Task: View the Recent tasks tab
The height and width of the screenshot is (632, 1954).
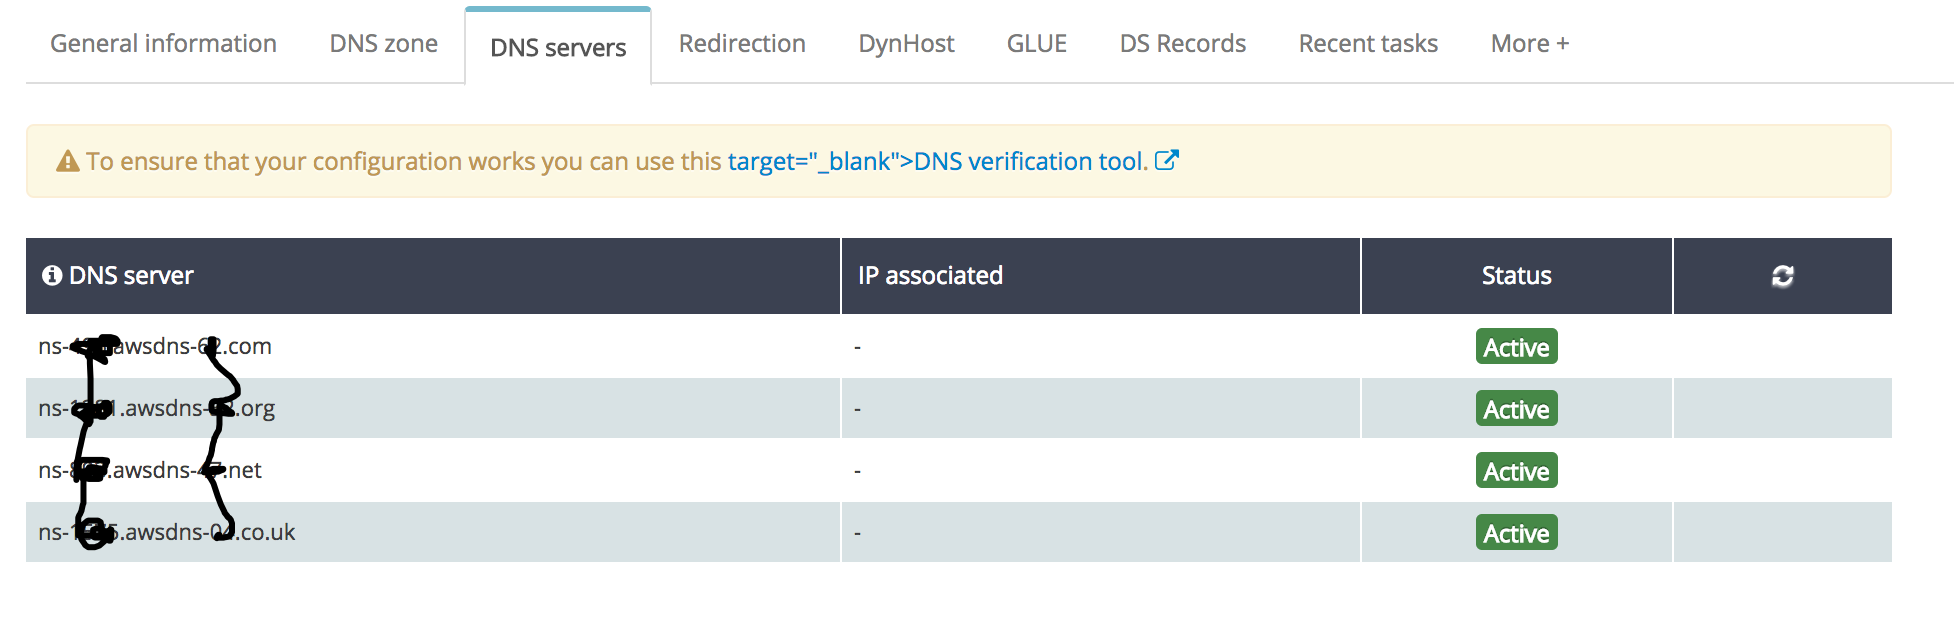Action: 1368,44
